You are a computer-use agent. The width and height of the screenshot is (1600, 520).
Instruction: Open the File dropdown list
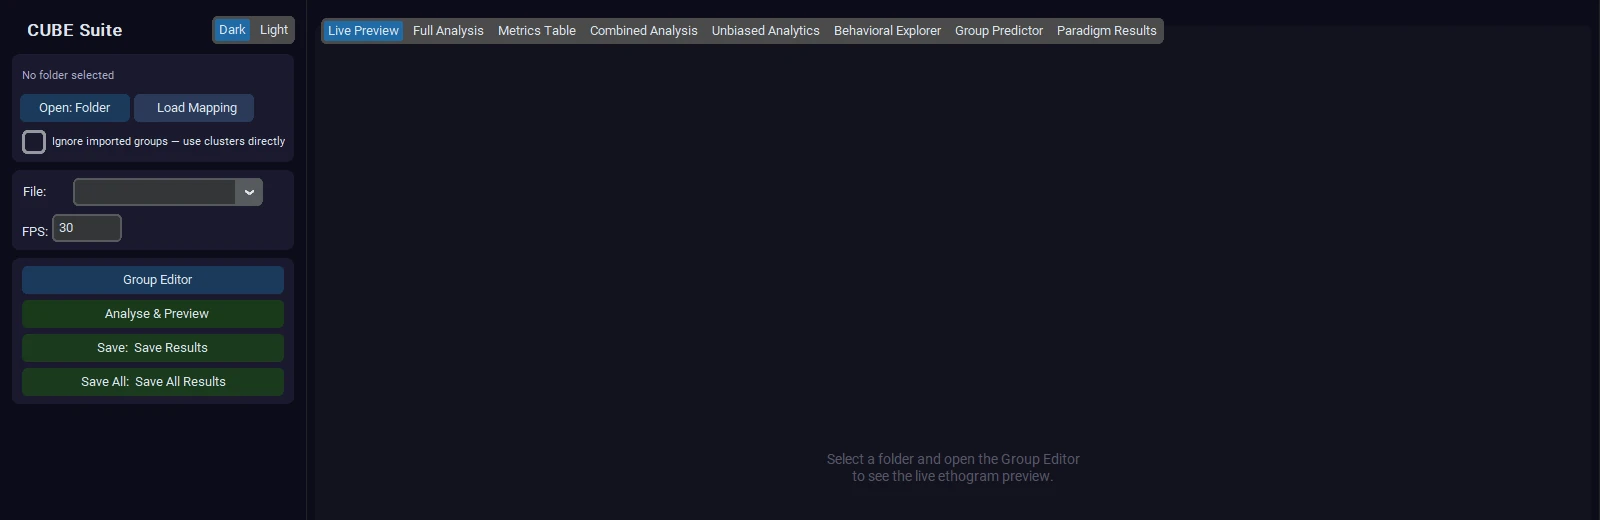click(x=168, y=192)
